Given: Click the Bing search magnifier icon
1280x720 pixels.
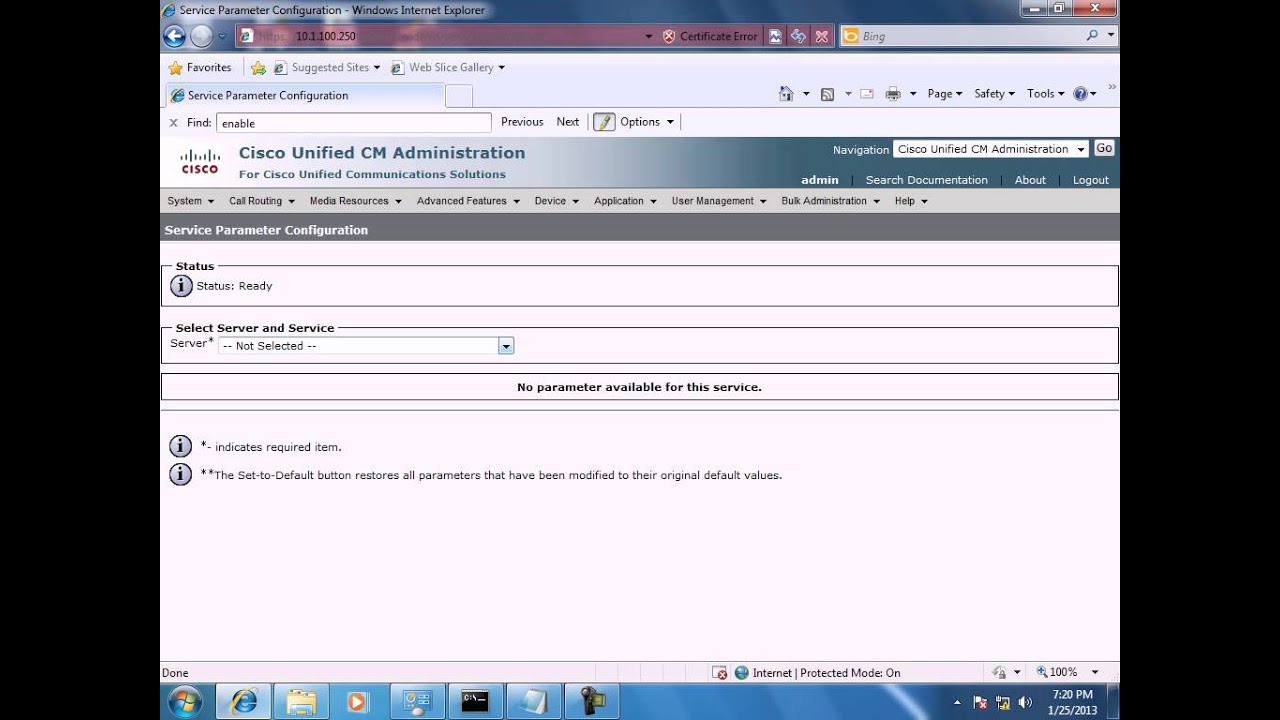Looking at the screenshot, I should pos(1092,35).
